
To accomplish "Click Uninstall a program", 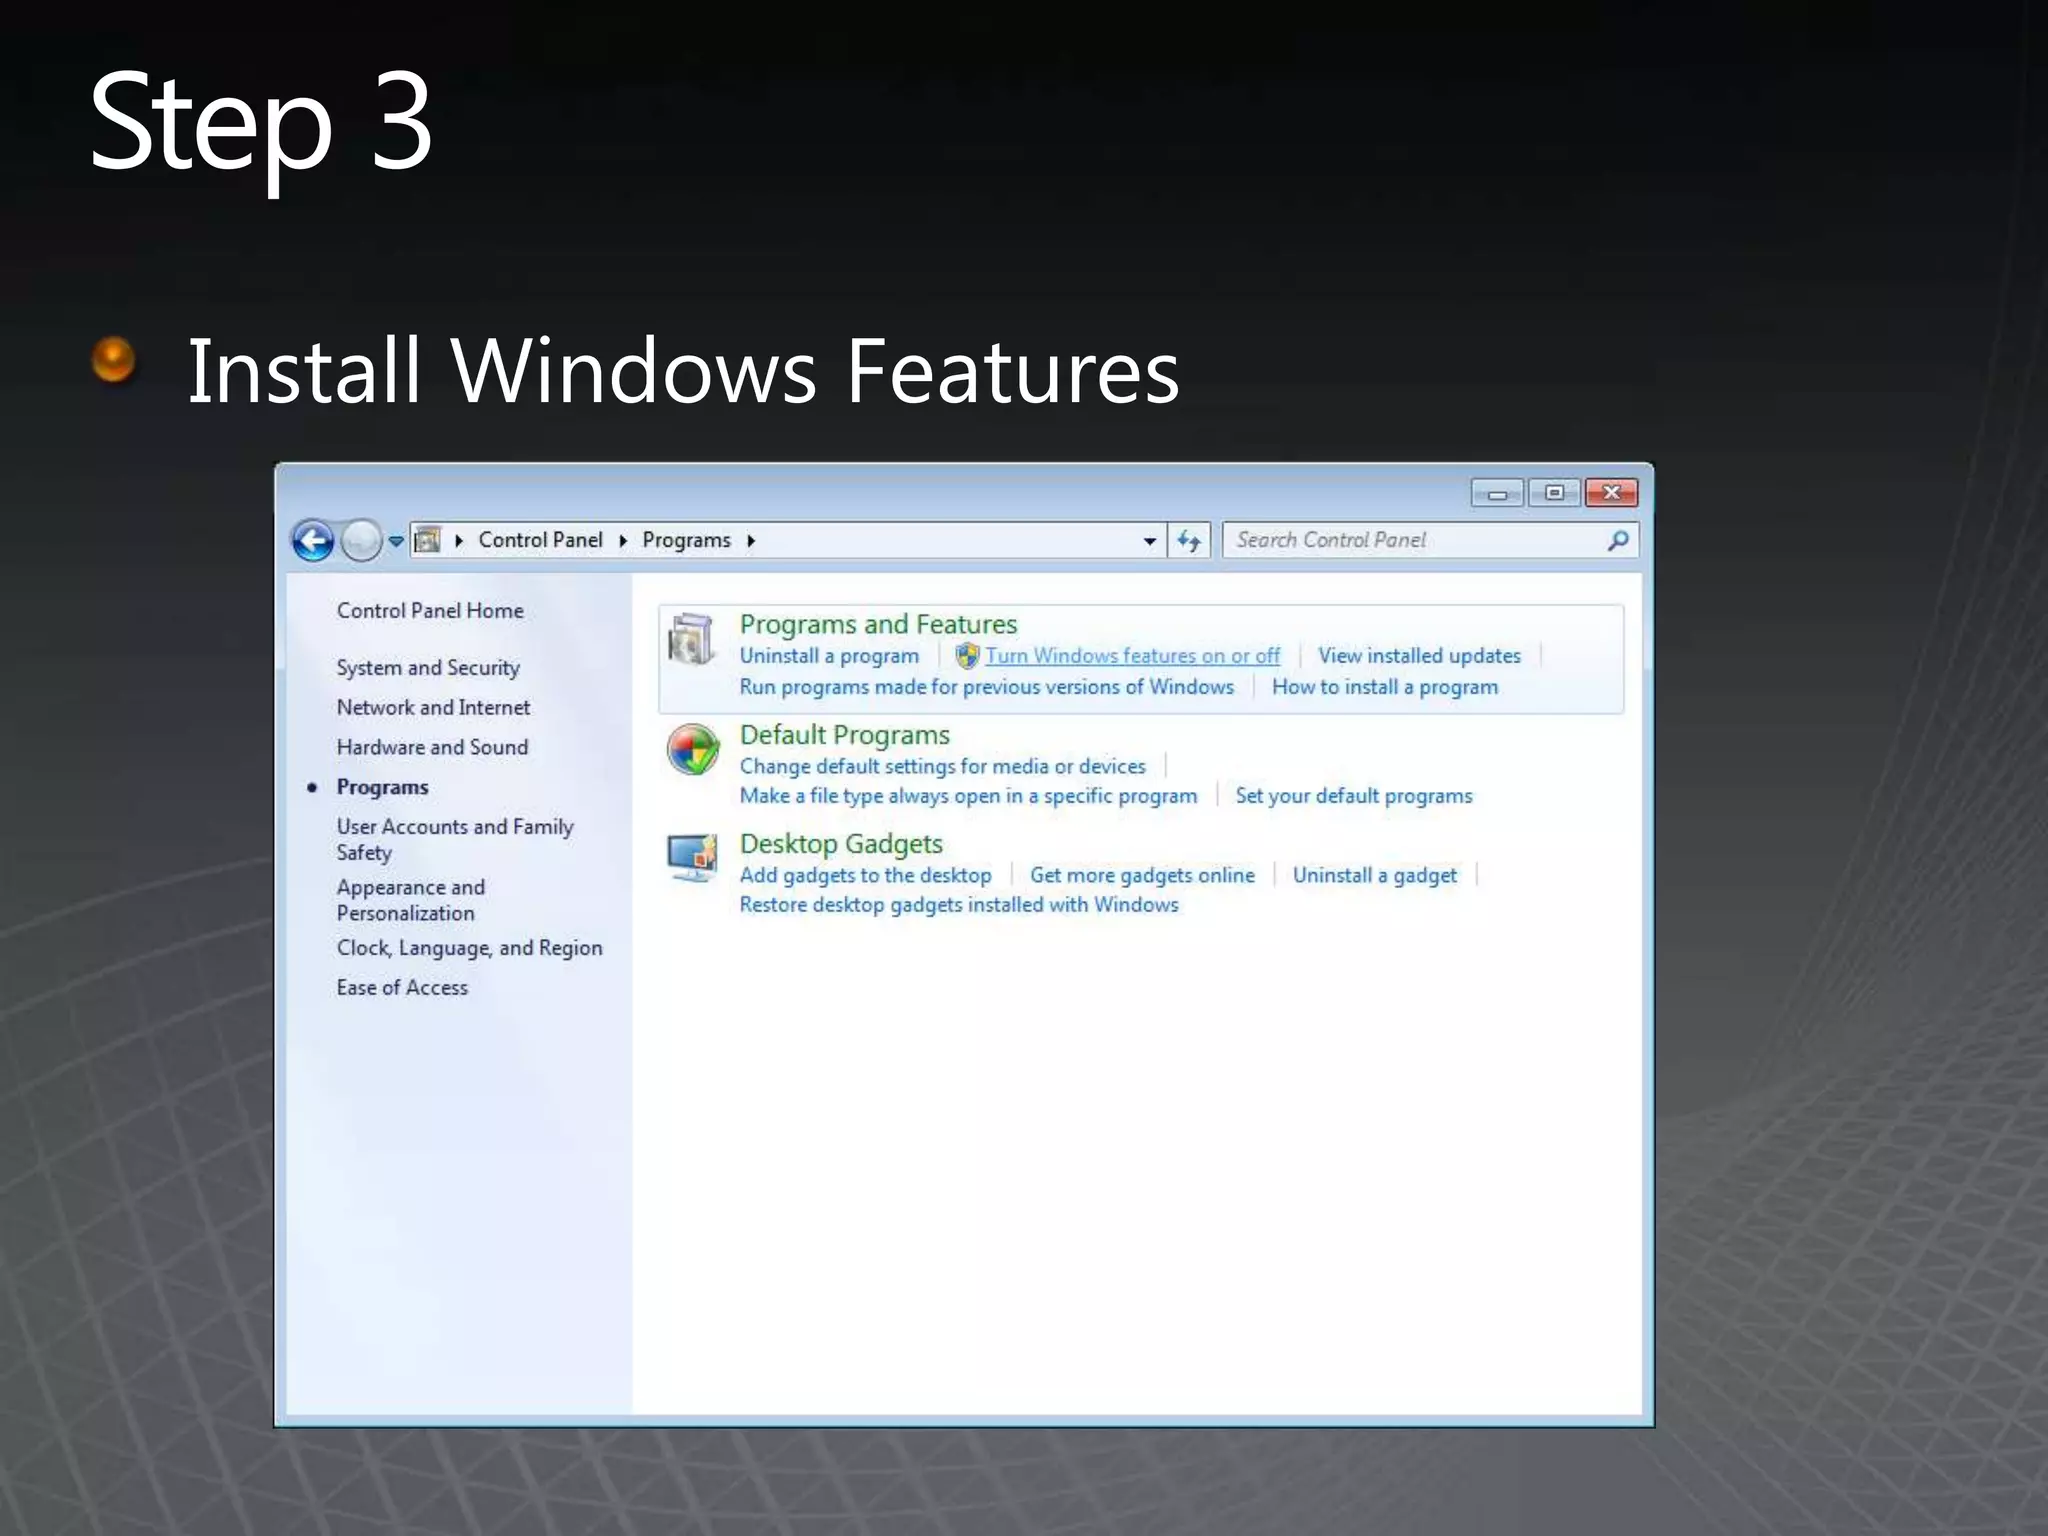I will coord(829,656).
